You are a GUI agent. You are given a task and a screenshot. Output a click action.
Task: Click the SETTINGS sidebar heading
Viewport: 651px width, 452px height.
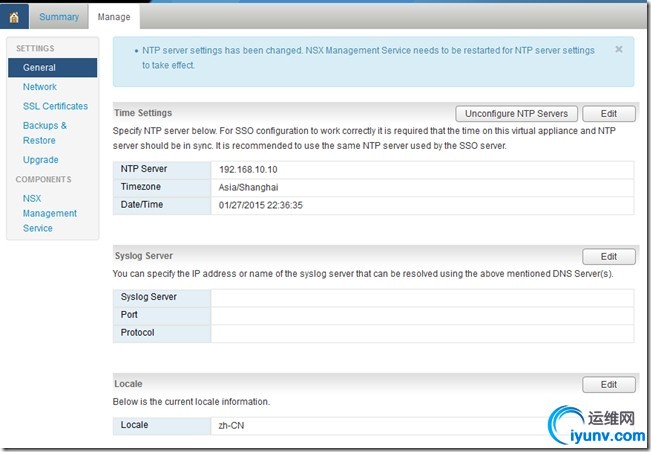tap(35, 49)
